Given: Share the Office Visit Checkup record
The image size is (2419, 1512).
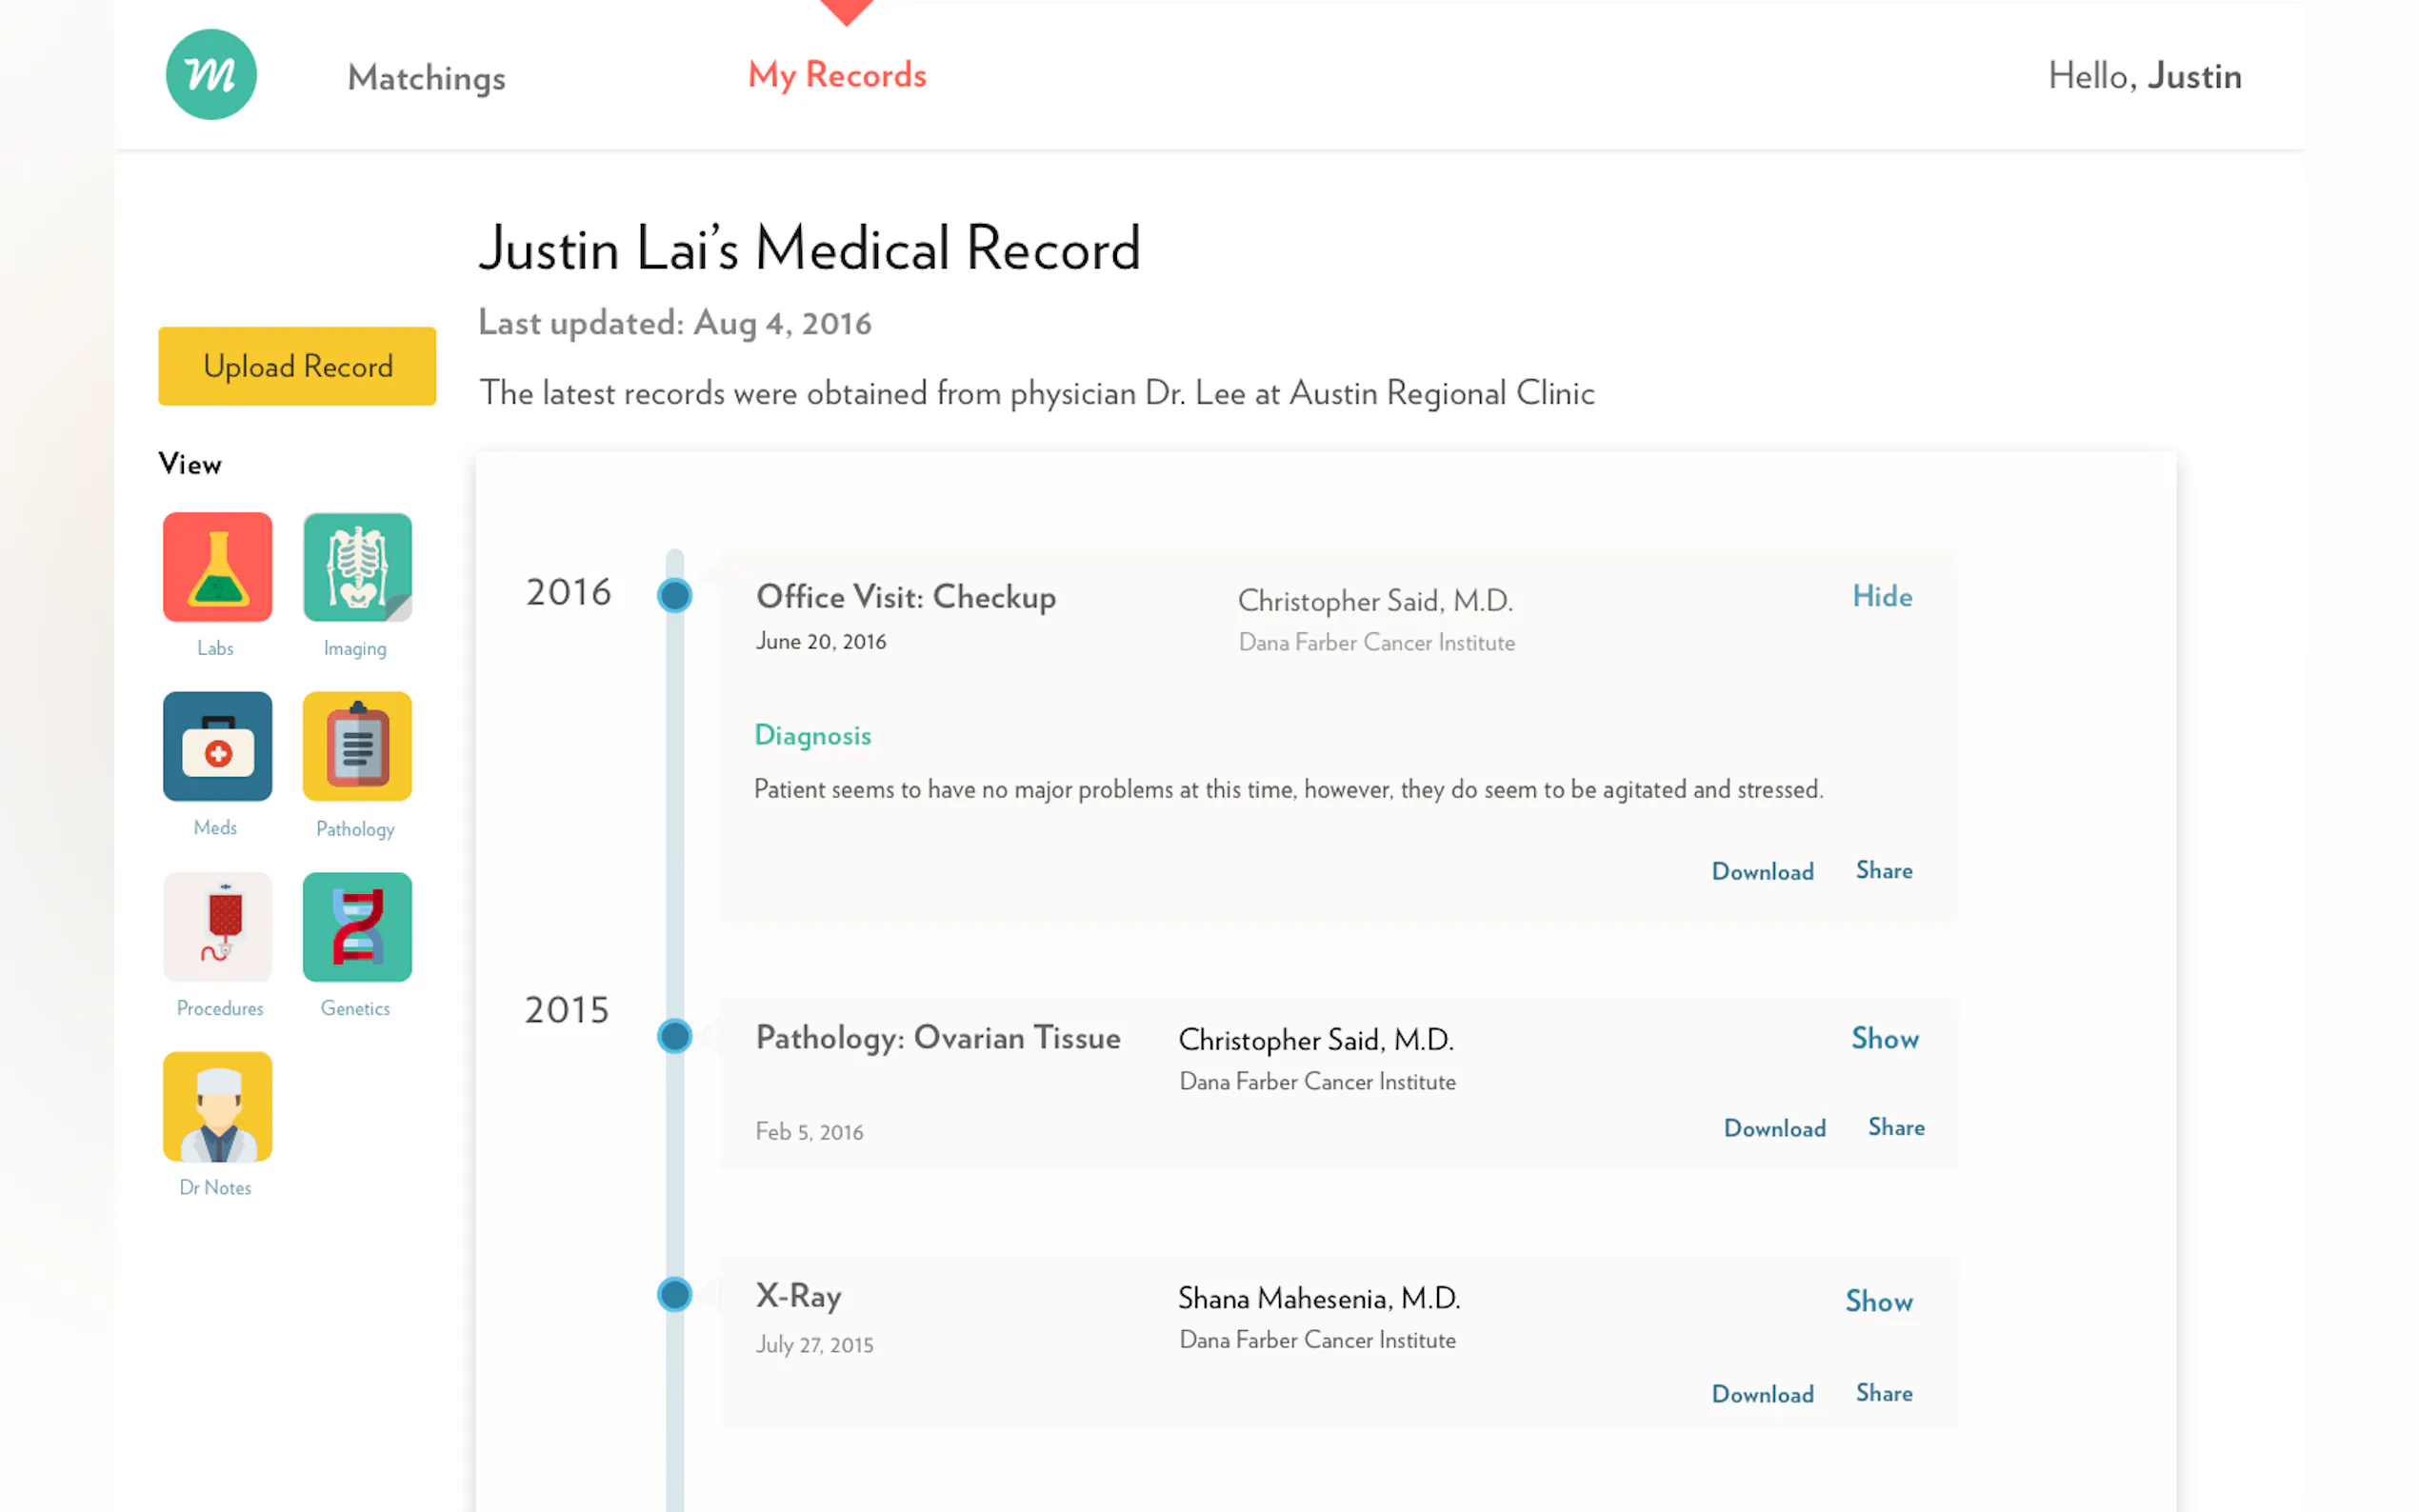Looking at the screenshot, I should tap(1883, 870).
